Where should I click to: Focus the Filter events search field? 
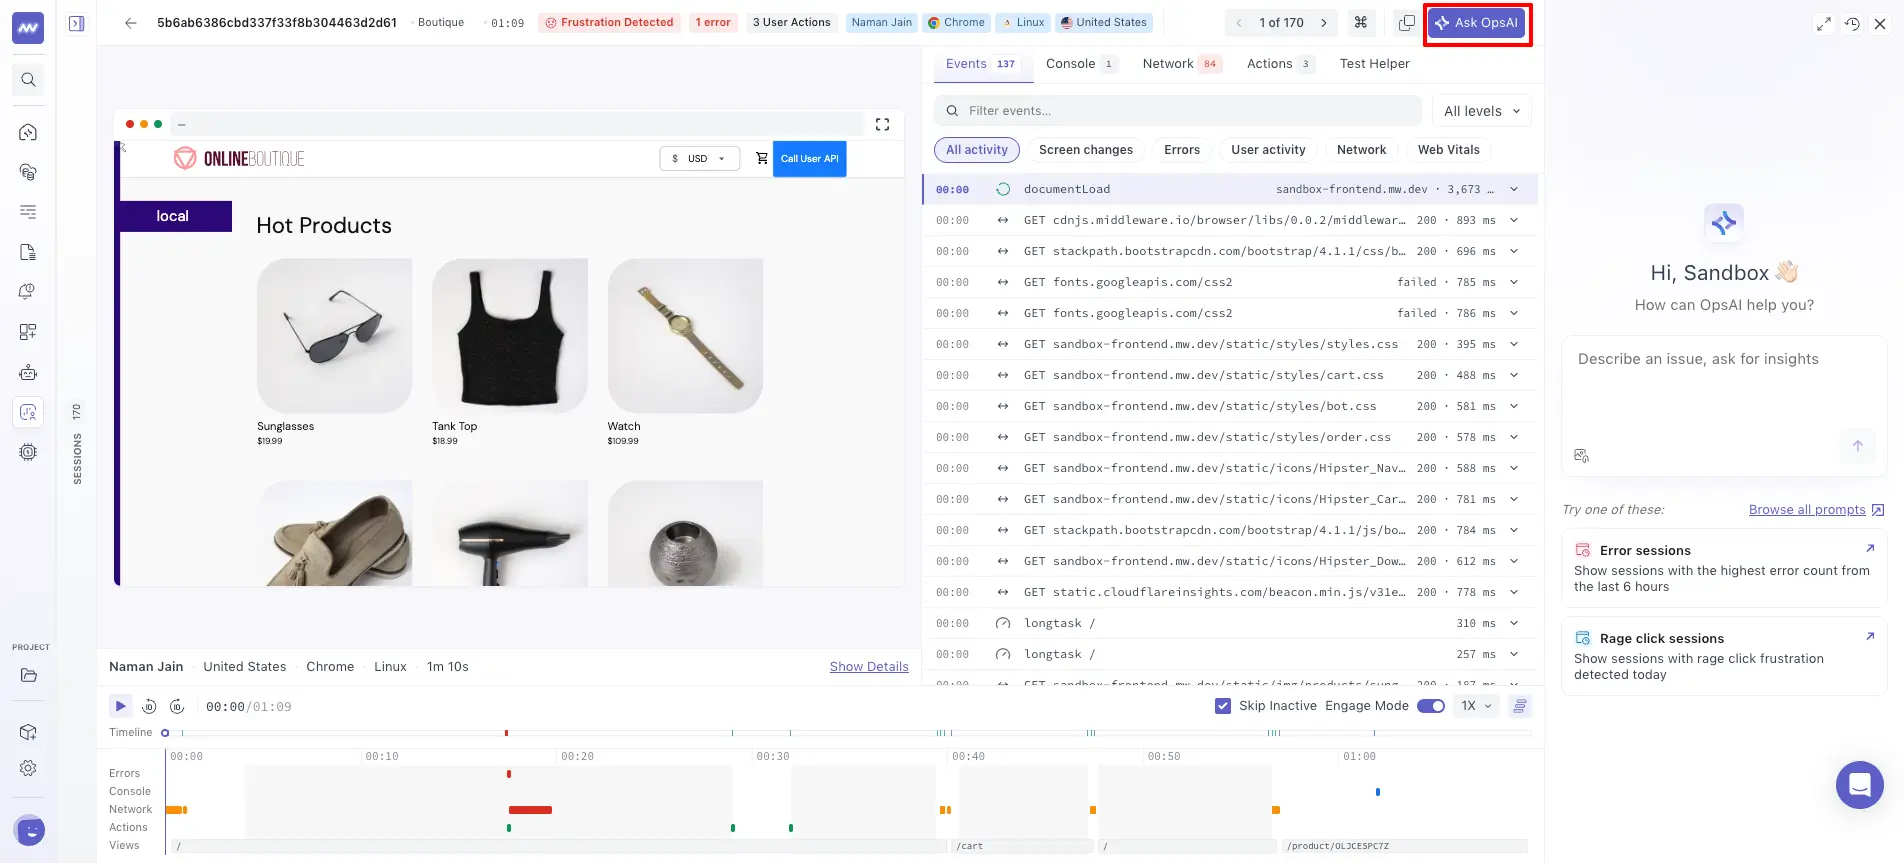coord(1178,111)
